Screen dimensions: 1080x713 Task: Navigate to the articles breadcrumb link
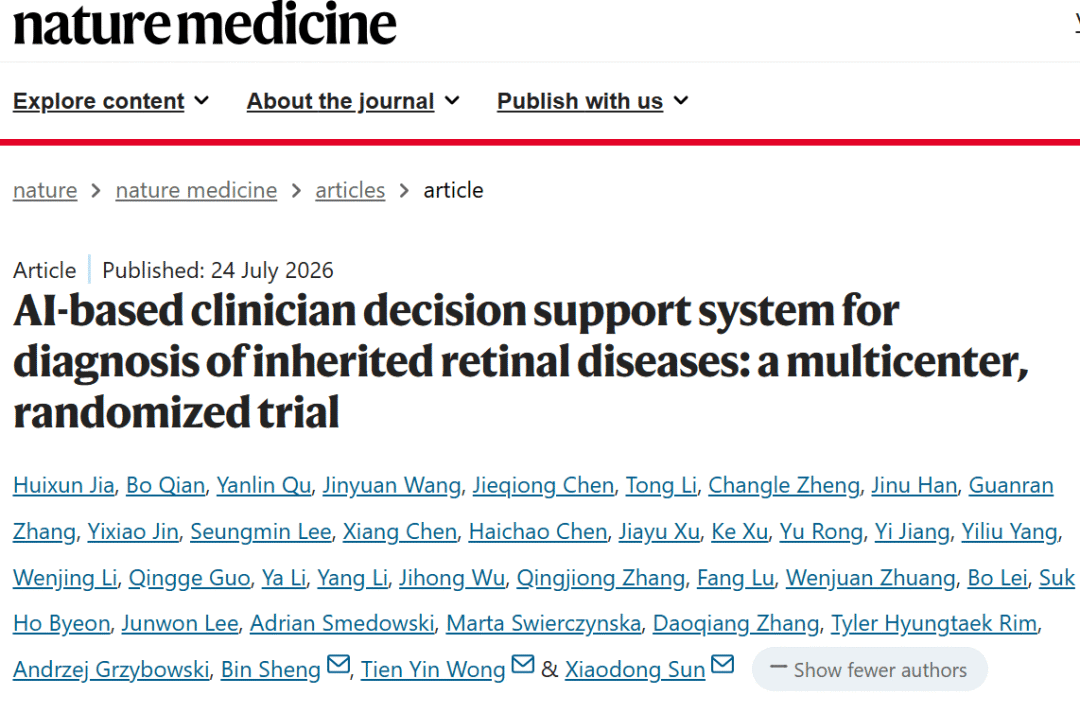point(350,190)
